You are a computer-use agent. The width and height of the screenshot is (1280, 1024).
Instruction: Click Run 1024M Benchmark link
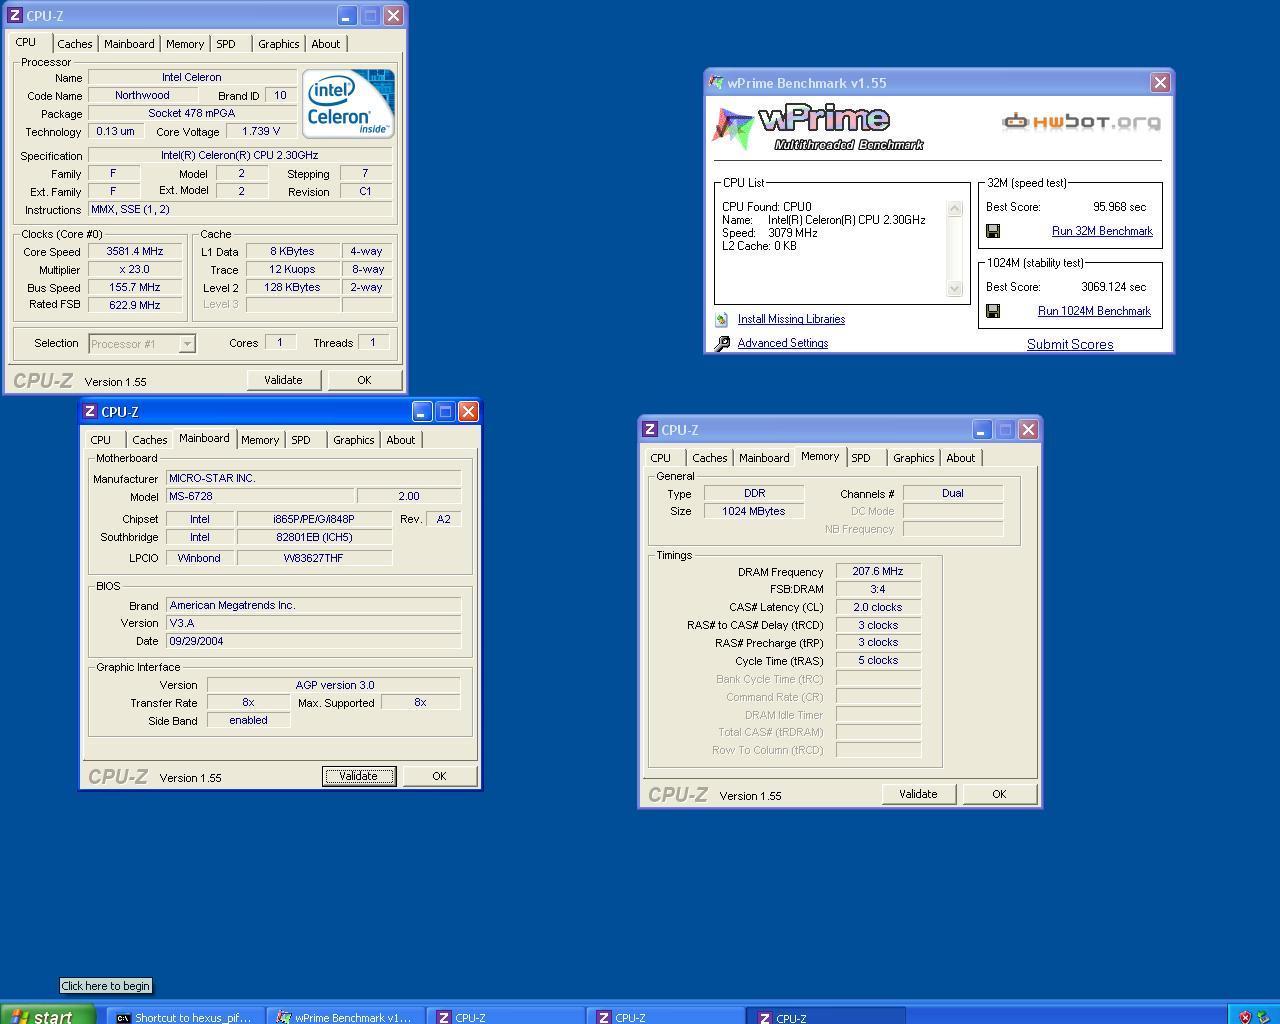click(x=1094, y=311)
